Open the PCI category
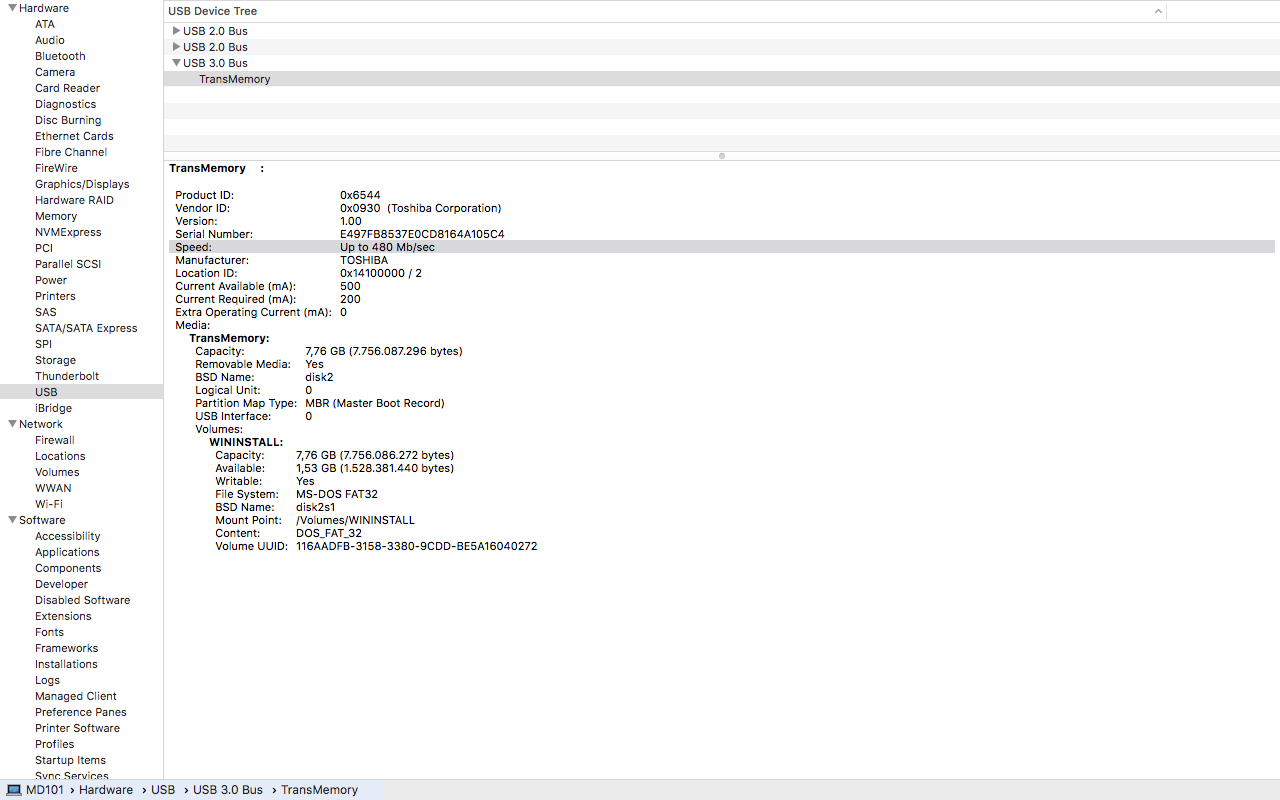The width and height of the screenshot is (1280, 800). coord(44,248)
